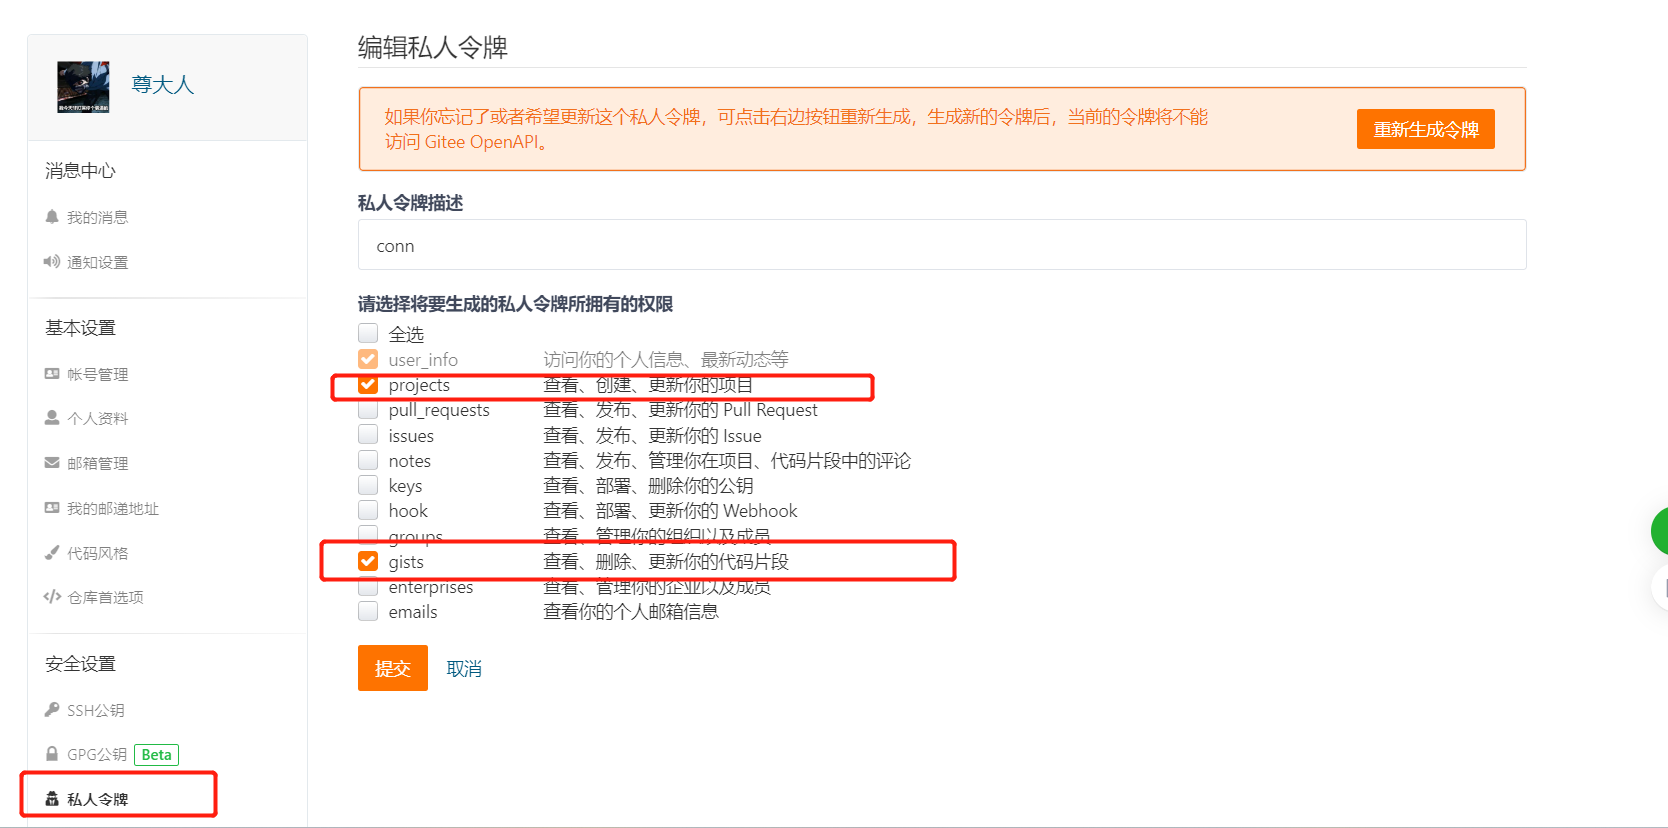Open 私人令牌 in the sidebar

[x=97, y=799]
